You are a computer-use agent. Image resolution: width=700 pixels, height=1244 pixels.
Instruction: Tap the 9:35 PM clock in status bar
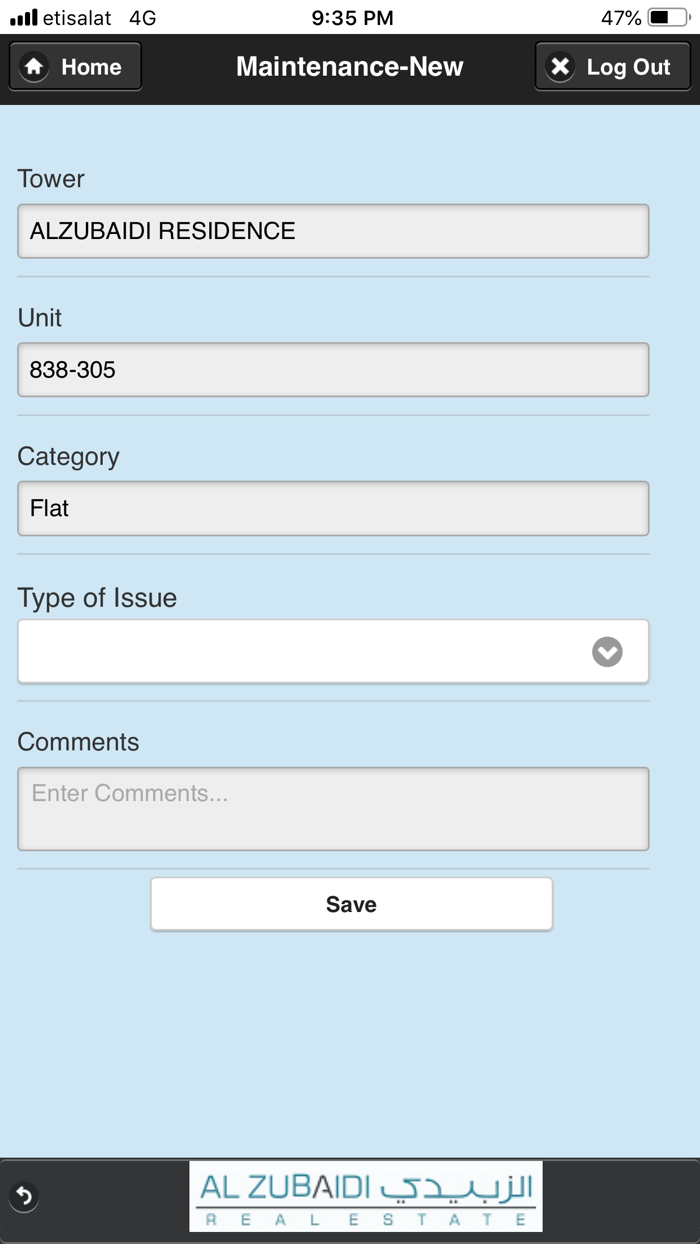coord(352,18)
